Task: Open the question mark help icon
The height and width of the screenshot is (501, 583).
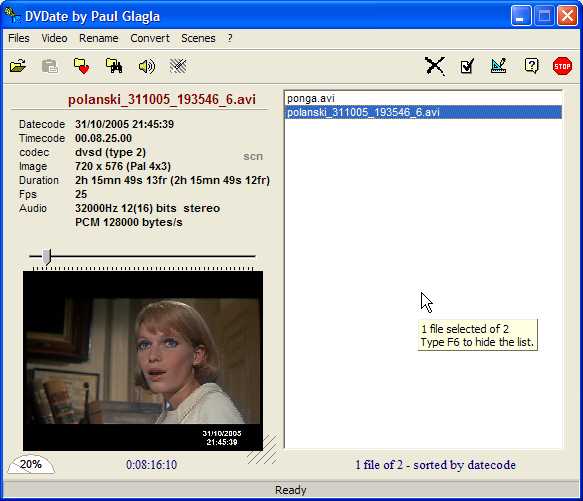Action: pos(531,66)
